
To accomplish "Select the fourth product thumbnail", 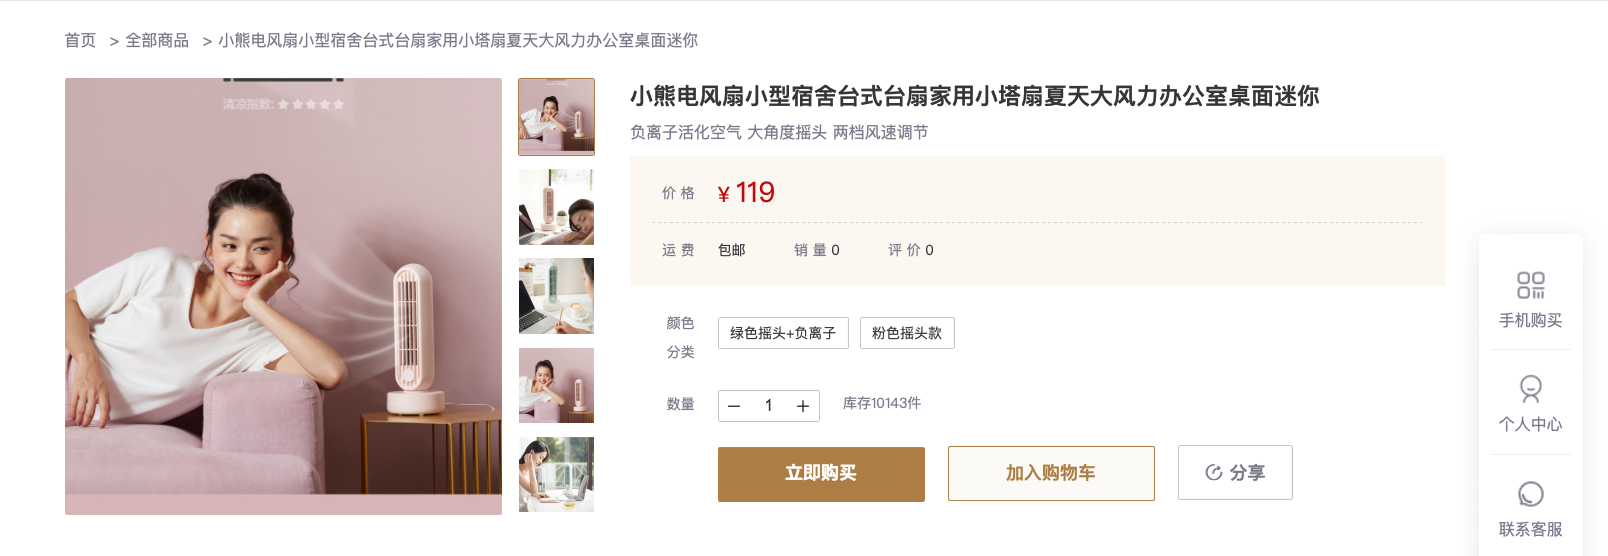I will tap(556, 385).
